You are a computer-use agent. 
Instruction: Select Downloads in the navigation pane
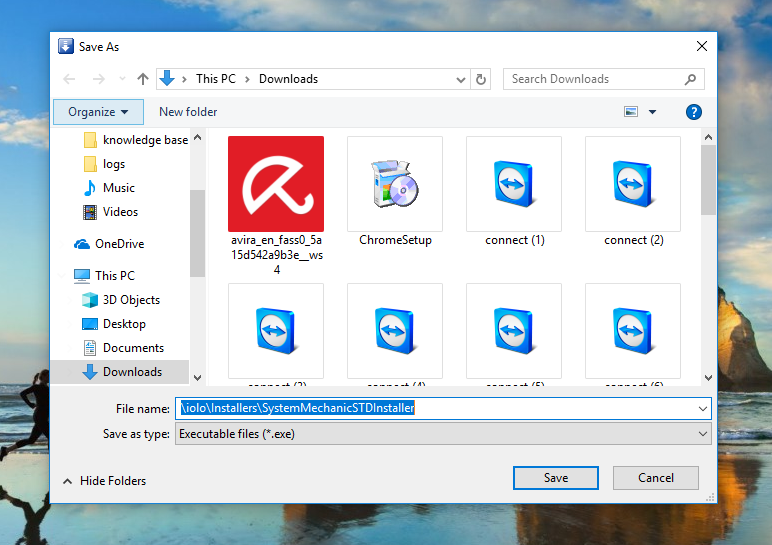[120, 372]
